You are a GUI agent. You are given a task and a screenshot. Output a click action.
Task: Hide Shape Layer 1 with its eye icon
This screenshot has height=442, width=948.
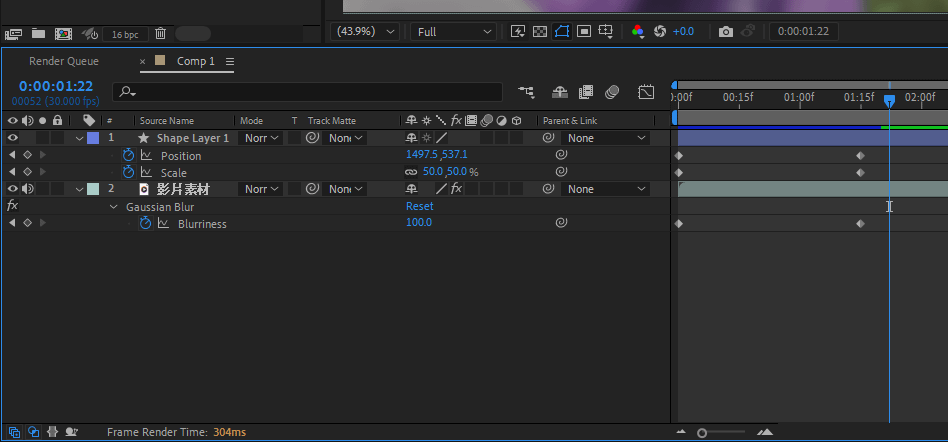[13, 138]
